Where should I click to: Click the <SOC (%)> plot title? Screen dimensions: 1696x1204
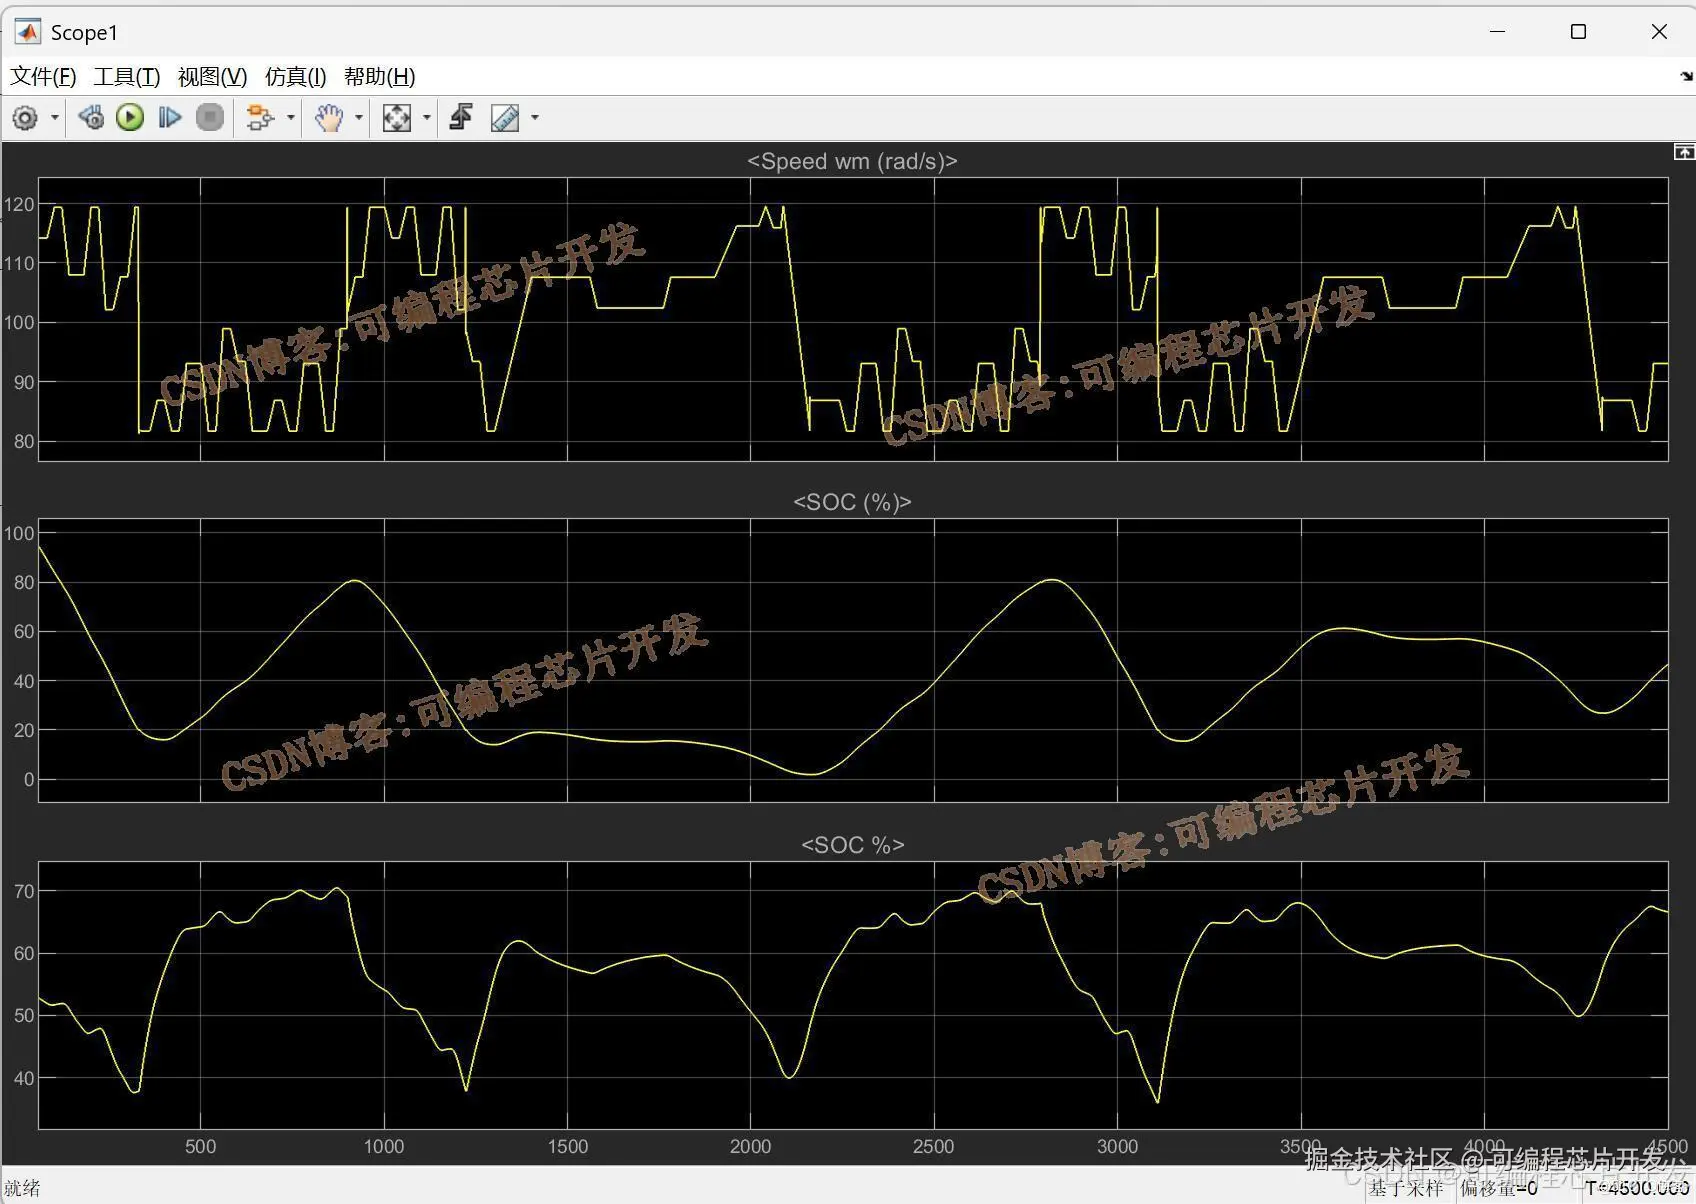click(x=852, y=502)
